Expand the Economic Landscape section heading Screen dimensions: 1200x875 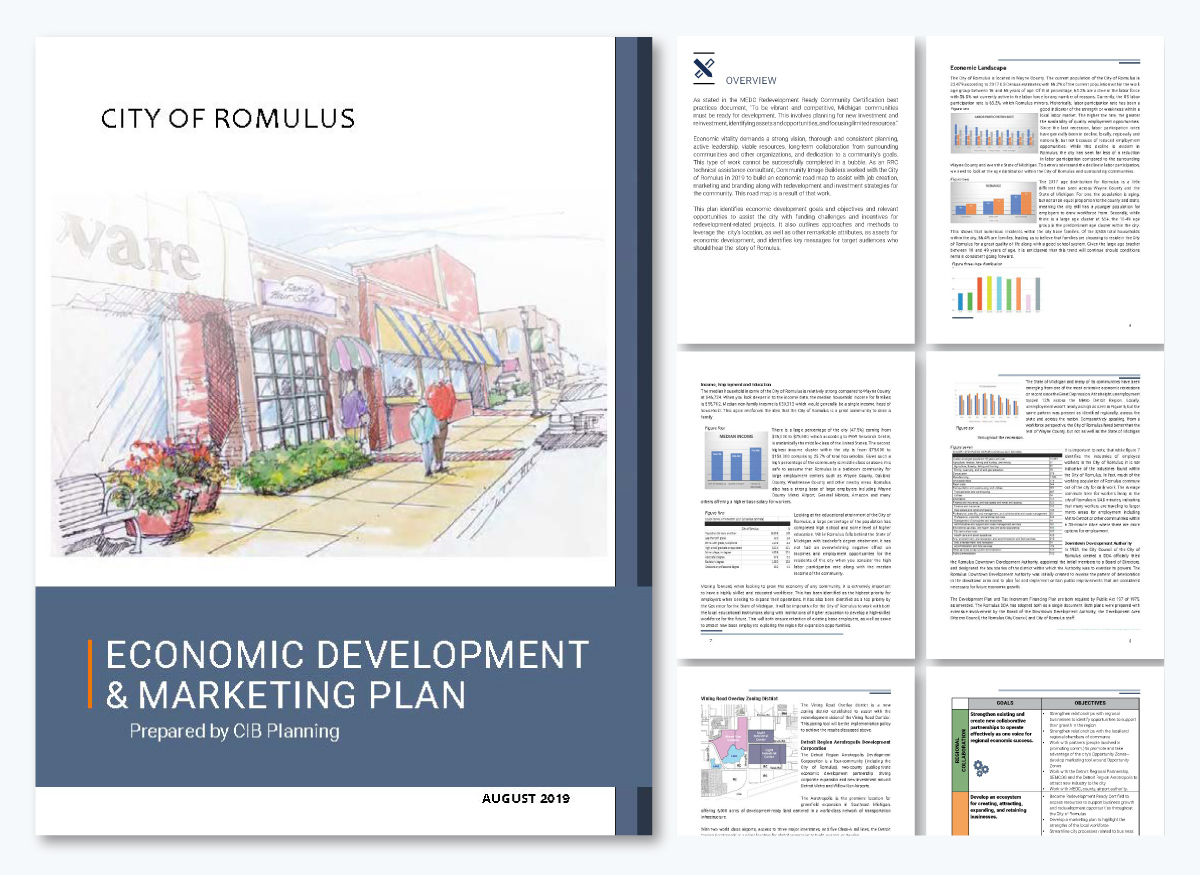pos(977,67)
